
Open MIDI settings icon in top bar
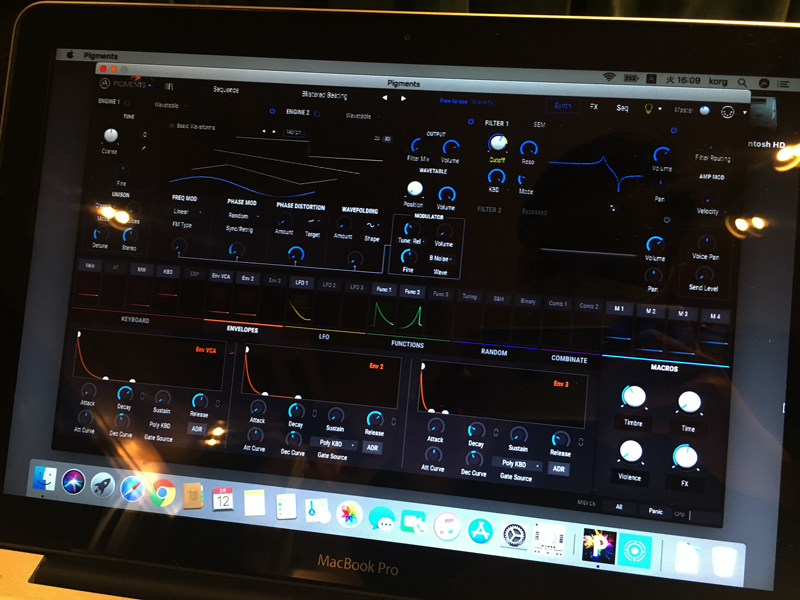(728, 112)
